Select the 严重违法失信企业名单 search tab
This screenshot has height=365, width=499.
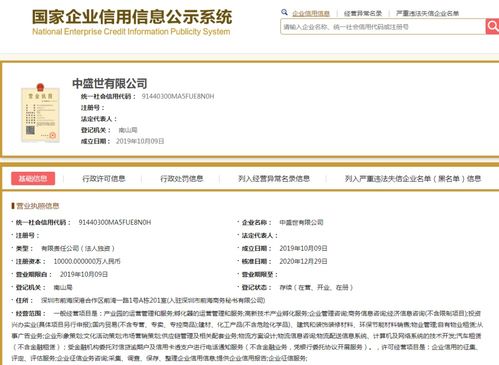(x=427, y=13)
